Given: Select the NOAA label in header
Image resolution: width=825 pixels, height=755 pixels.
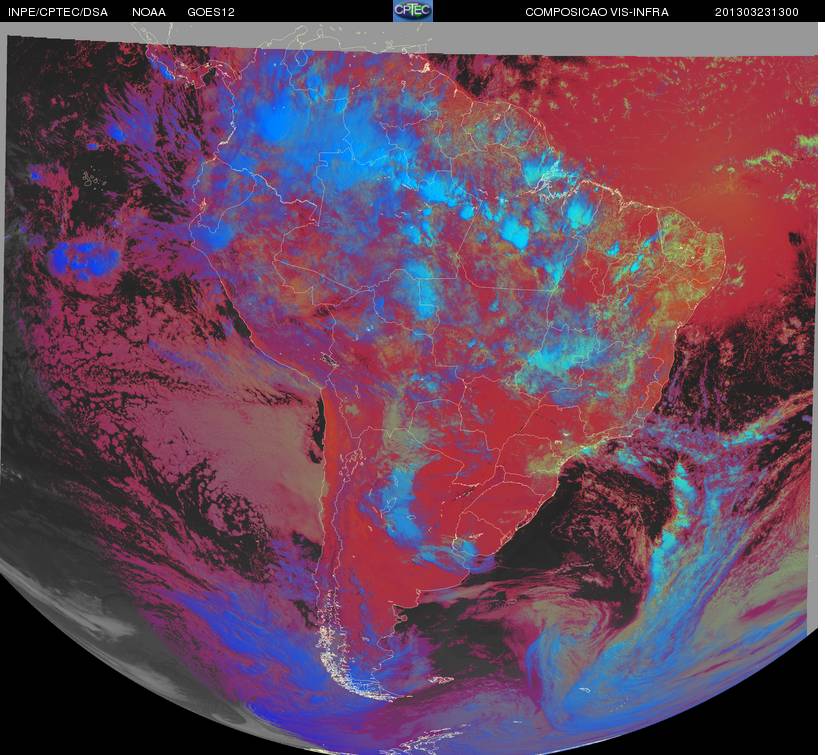Looking at the screenshot, I should [149, 12].
